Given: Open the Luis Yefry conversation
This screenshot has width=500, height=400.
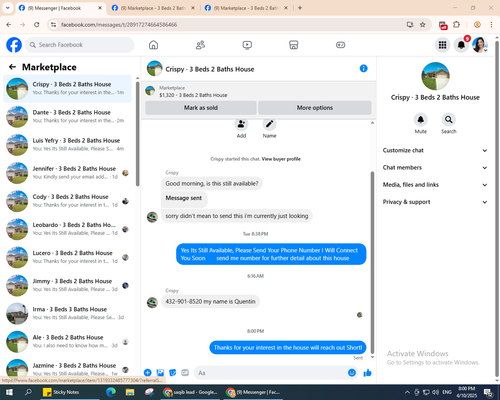Looking at the screenshot, I should coord(67,145).
